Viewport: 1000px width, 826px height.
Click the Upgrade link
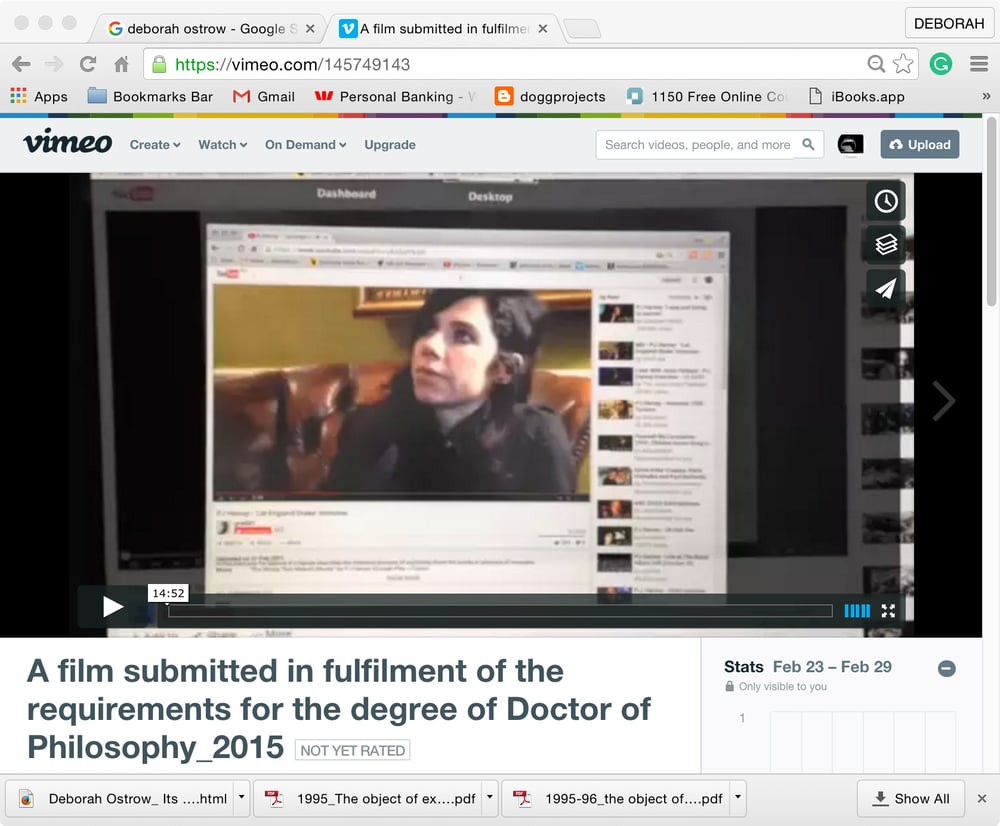[390, 145]
